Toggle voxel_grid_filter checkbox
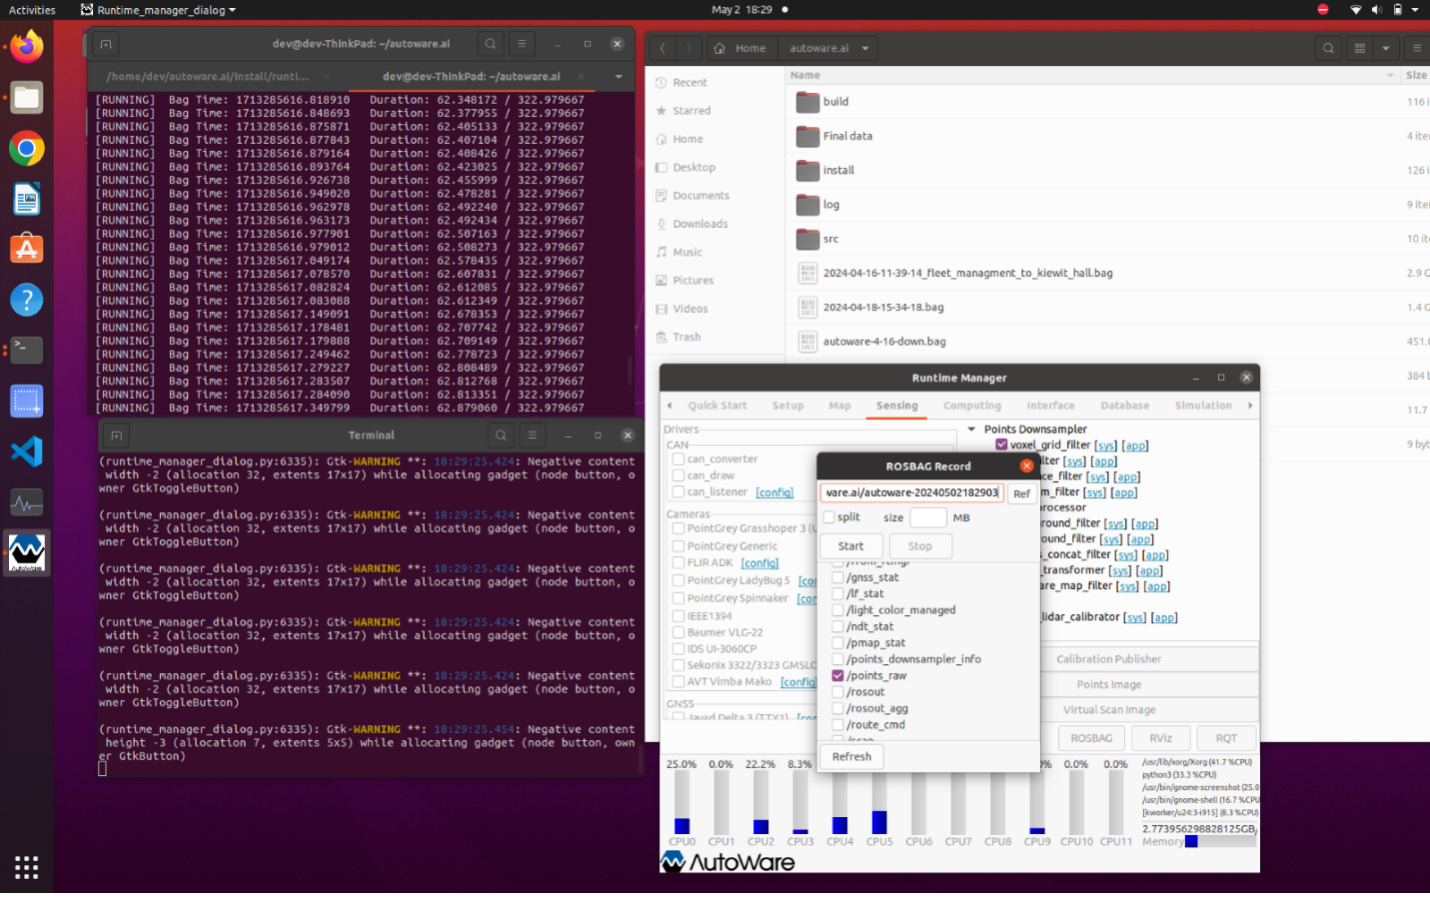The width and height of the screenshot is (1430, 898). [x=1001, y=445]
